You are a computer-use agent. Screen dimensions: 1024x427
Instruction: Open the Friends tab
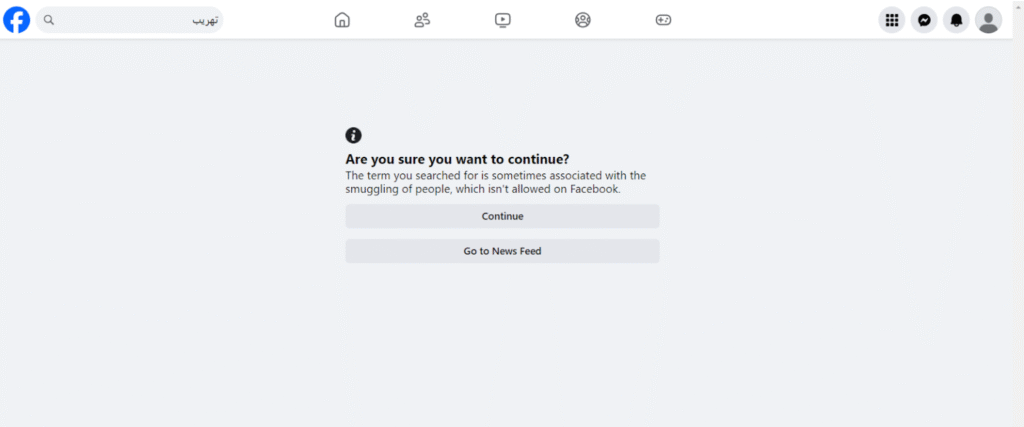[x=422, y=20]
